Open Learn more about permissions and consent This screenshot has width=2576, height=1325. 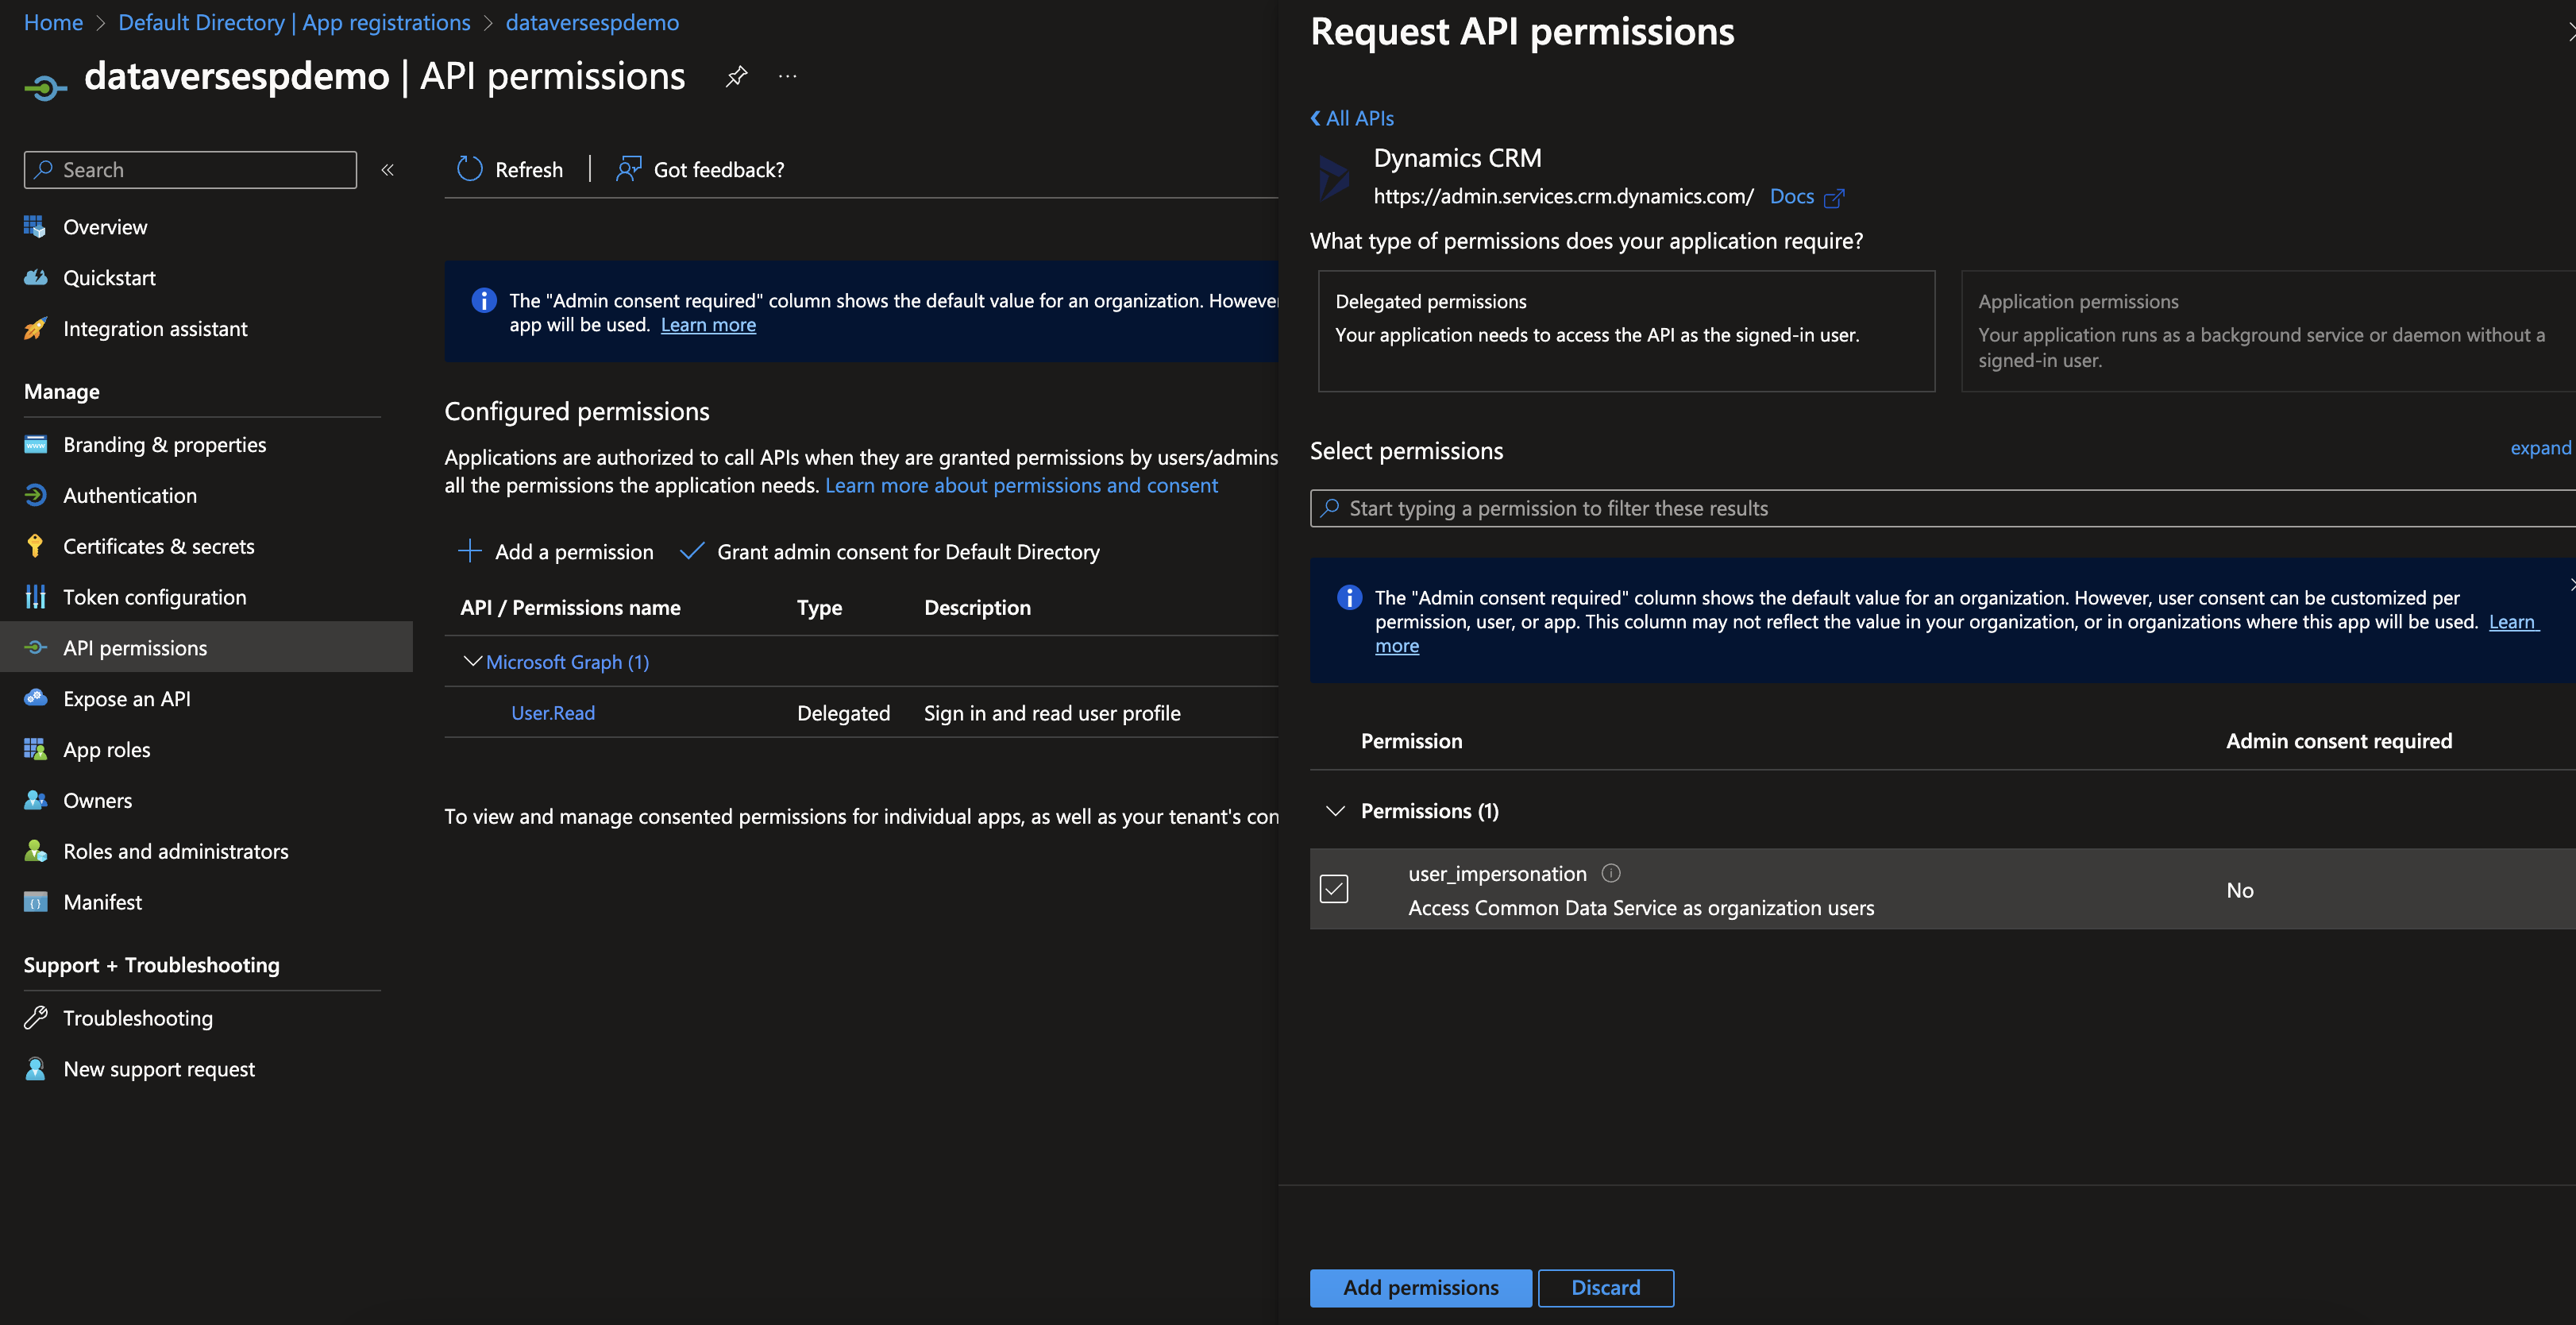coord(1021,485)
